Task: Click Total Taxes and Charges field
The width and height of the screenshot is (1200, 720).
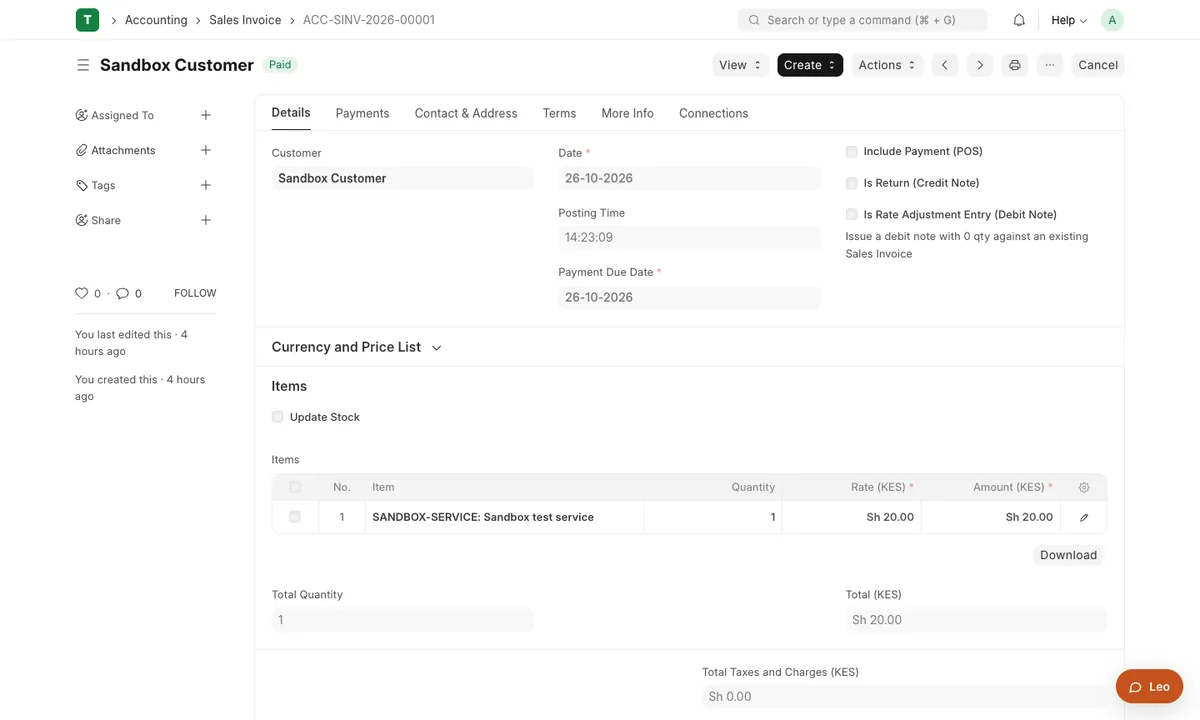Action: coord(904,696)
